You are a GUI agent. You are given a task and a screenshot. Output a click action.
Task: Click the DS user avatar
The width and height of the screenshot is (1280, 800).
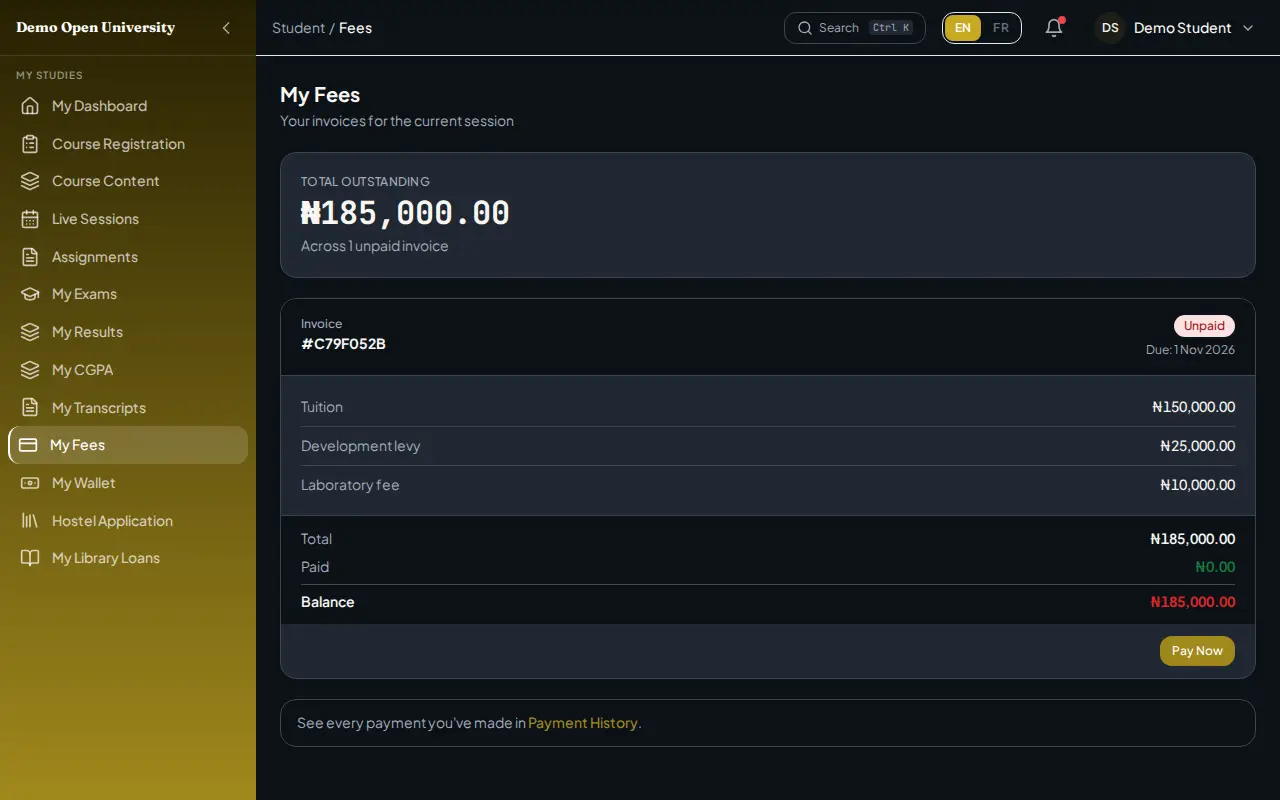pyautogui.click(x=1110, y=28)
